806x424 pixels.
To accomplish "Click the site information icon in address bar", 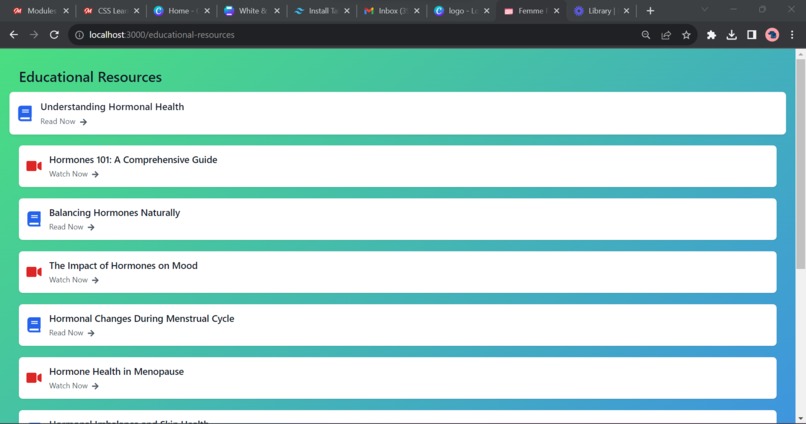I will (79, 35).
